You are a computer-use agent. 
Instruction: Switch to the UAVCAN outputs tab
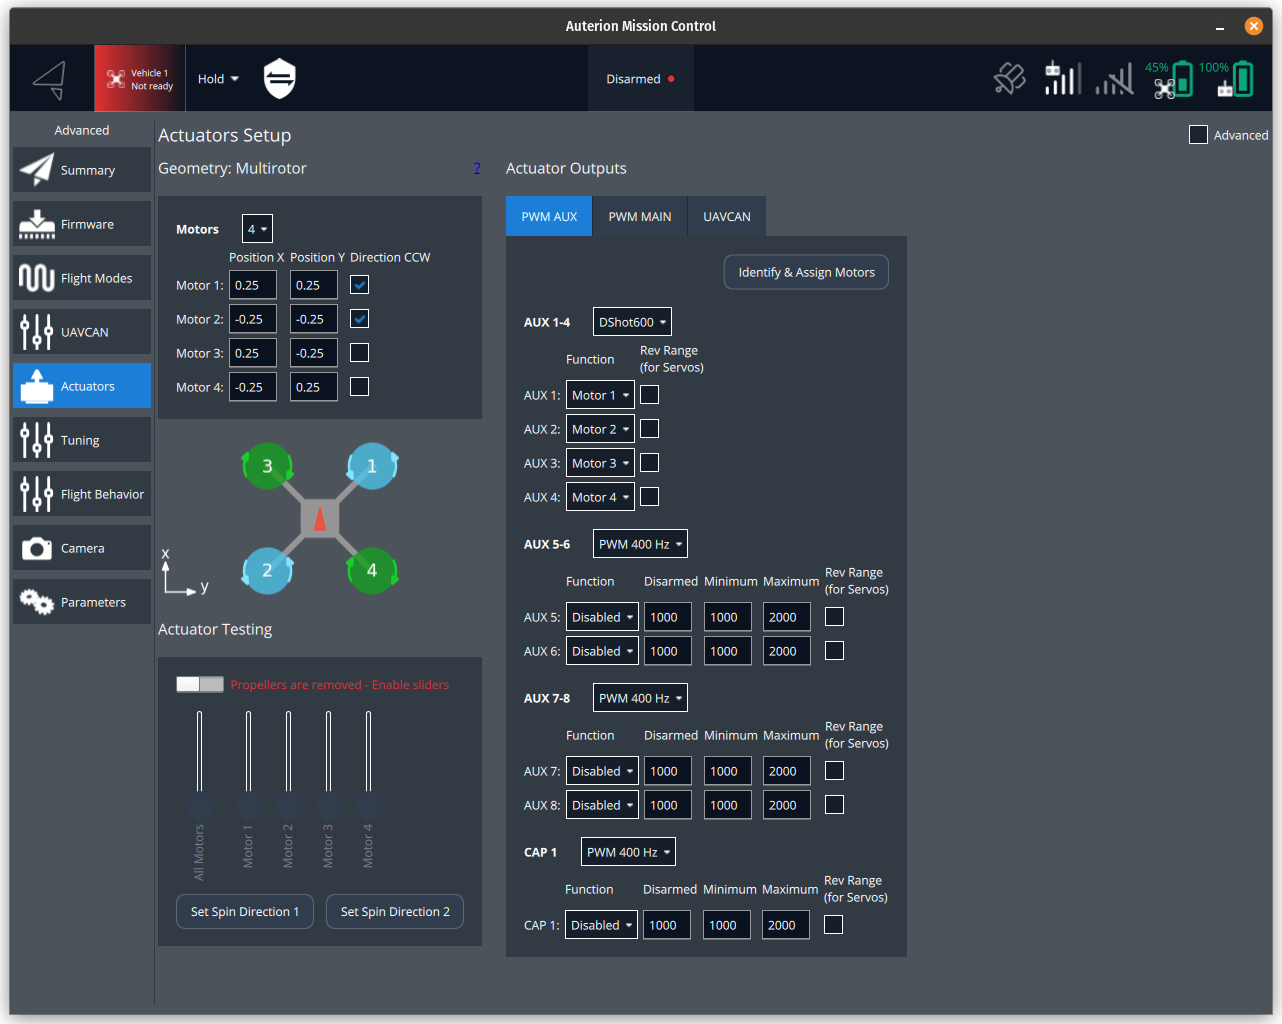tap(726, 216)
